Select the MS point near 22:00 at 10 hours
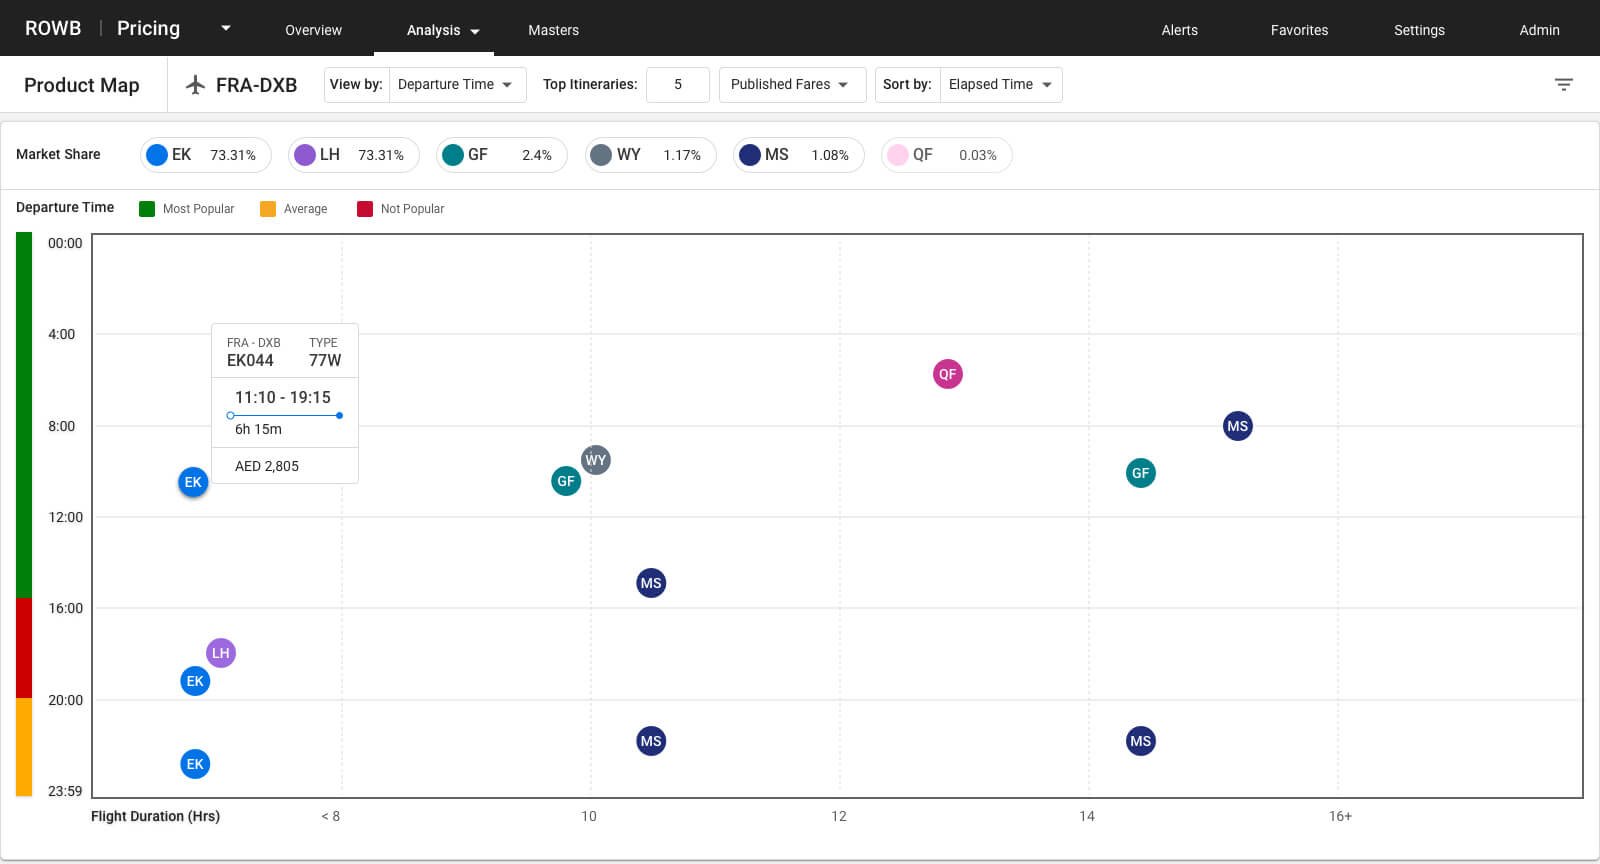This screenshot has width=1600, height=864. pos(651,741)
